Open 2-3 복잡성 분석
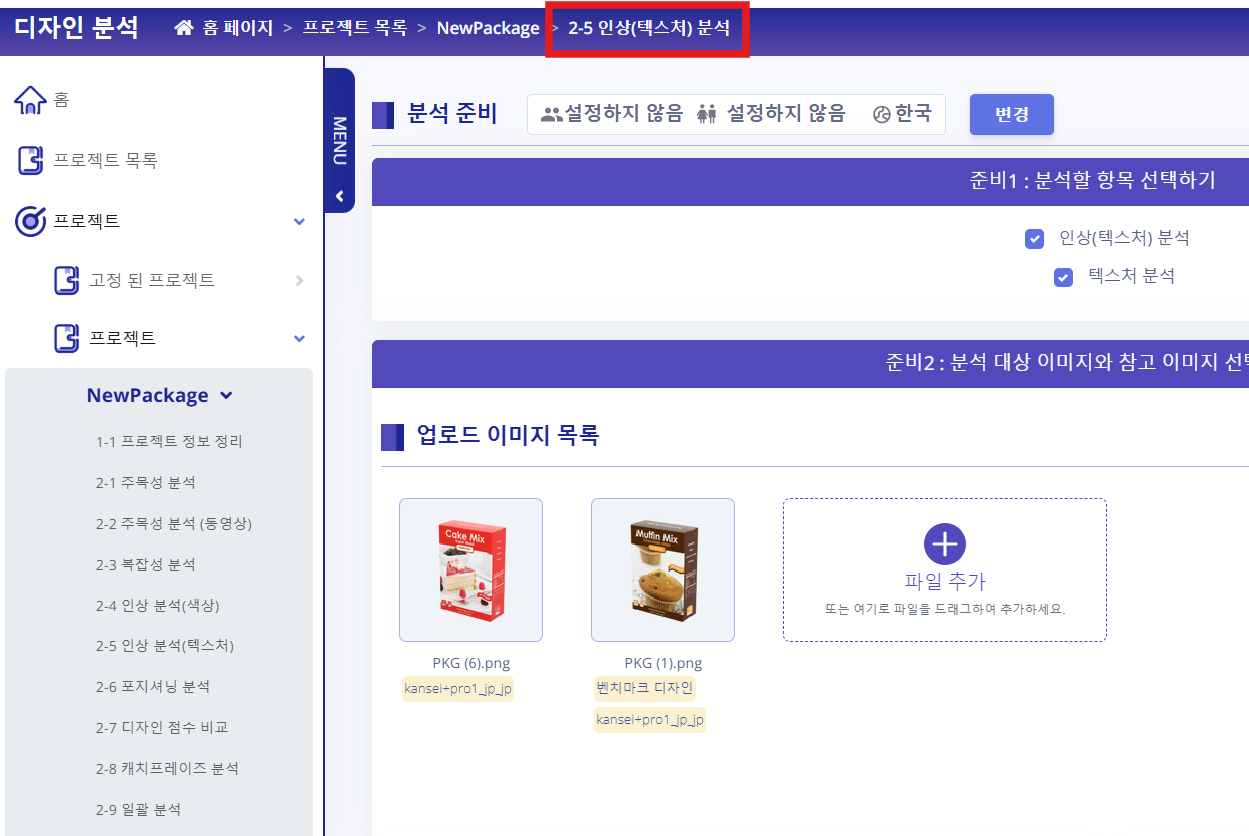Viewport: 1249px width, 836px height. point(146,564)
